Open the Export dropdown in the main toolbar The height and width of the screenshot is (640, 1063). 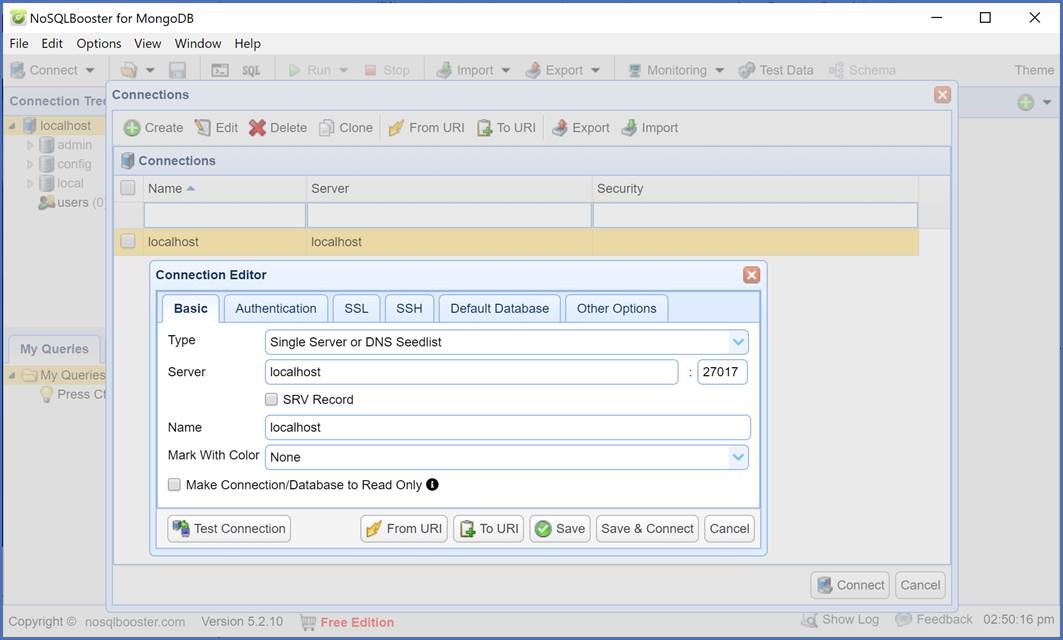click(595, 70)
